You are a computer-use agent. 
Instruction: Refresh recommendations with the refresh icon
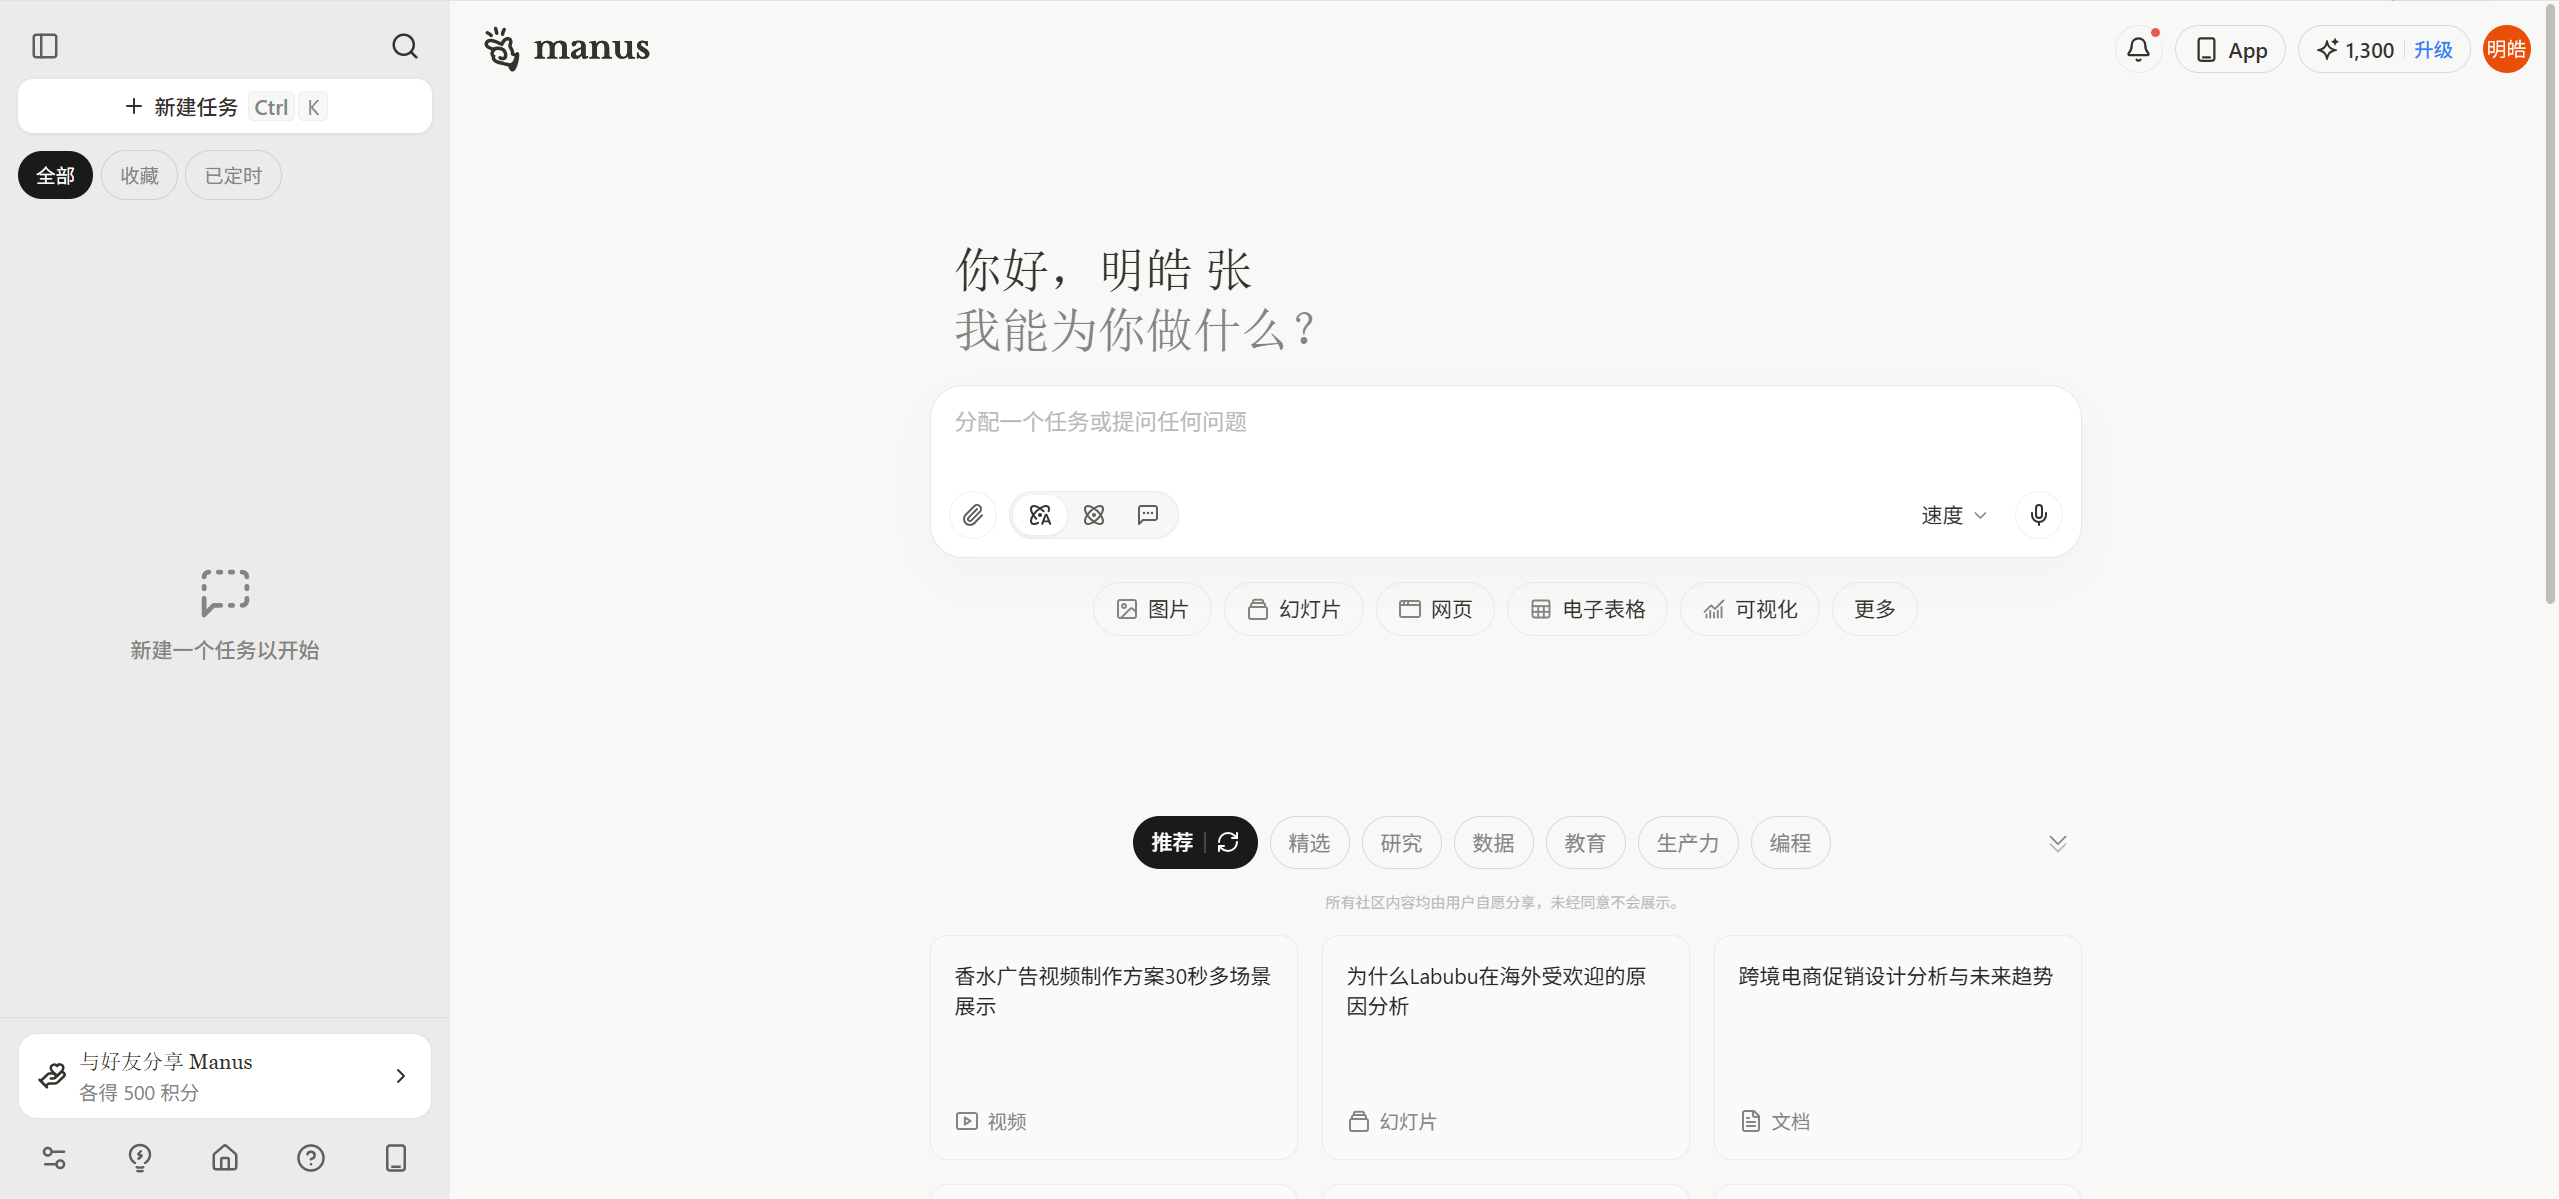[x=1227, y=842]
